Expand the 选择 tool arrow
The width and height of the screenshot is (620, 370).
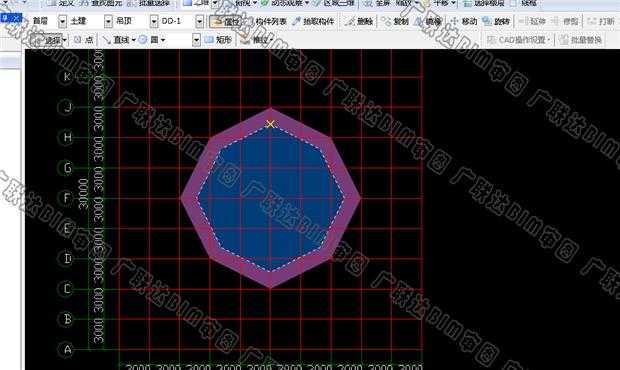pyautogui.click(x=65, y=40)
